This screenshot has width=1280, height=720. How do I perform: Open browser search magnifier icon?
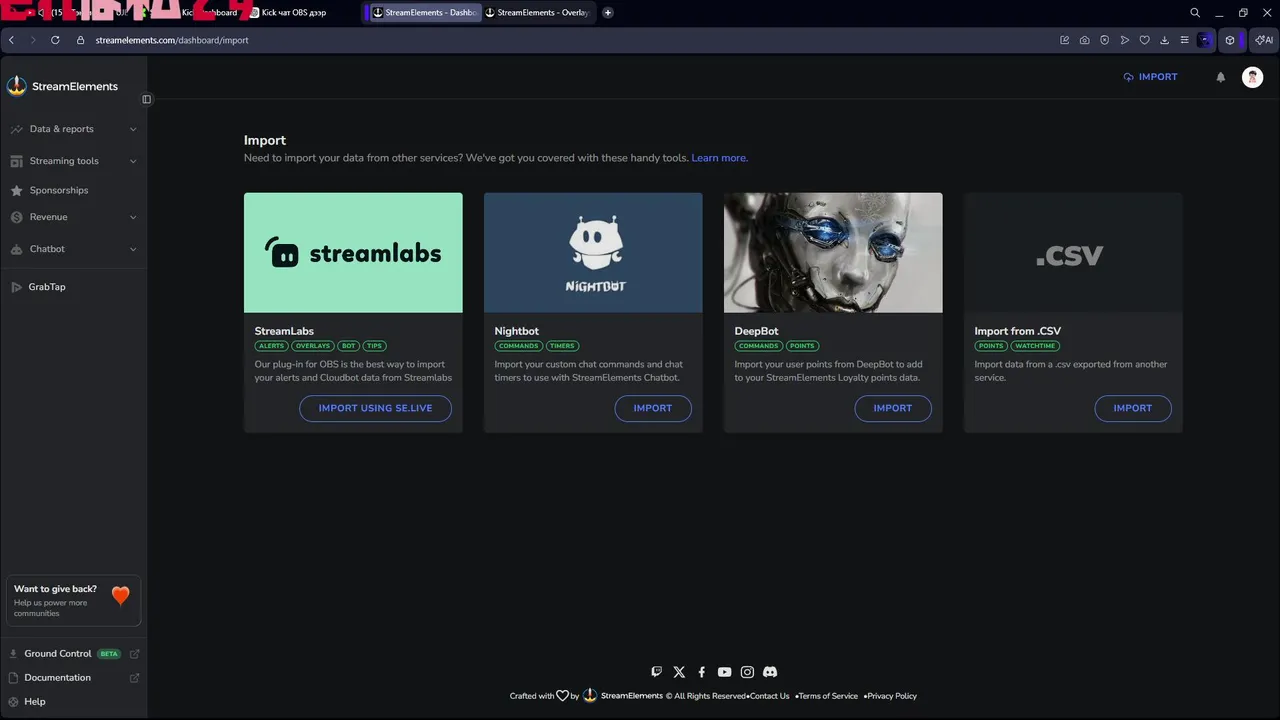click(1195, 13)
